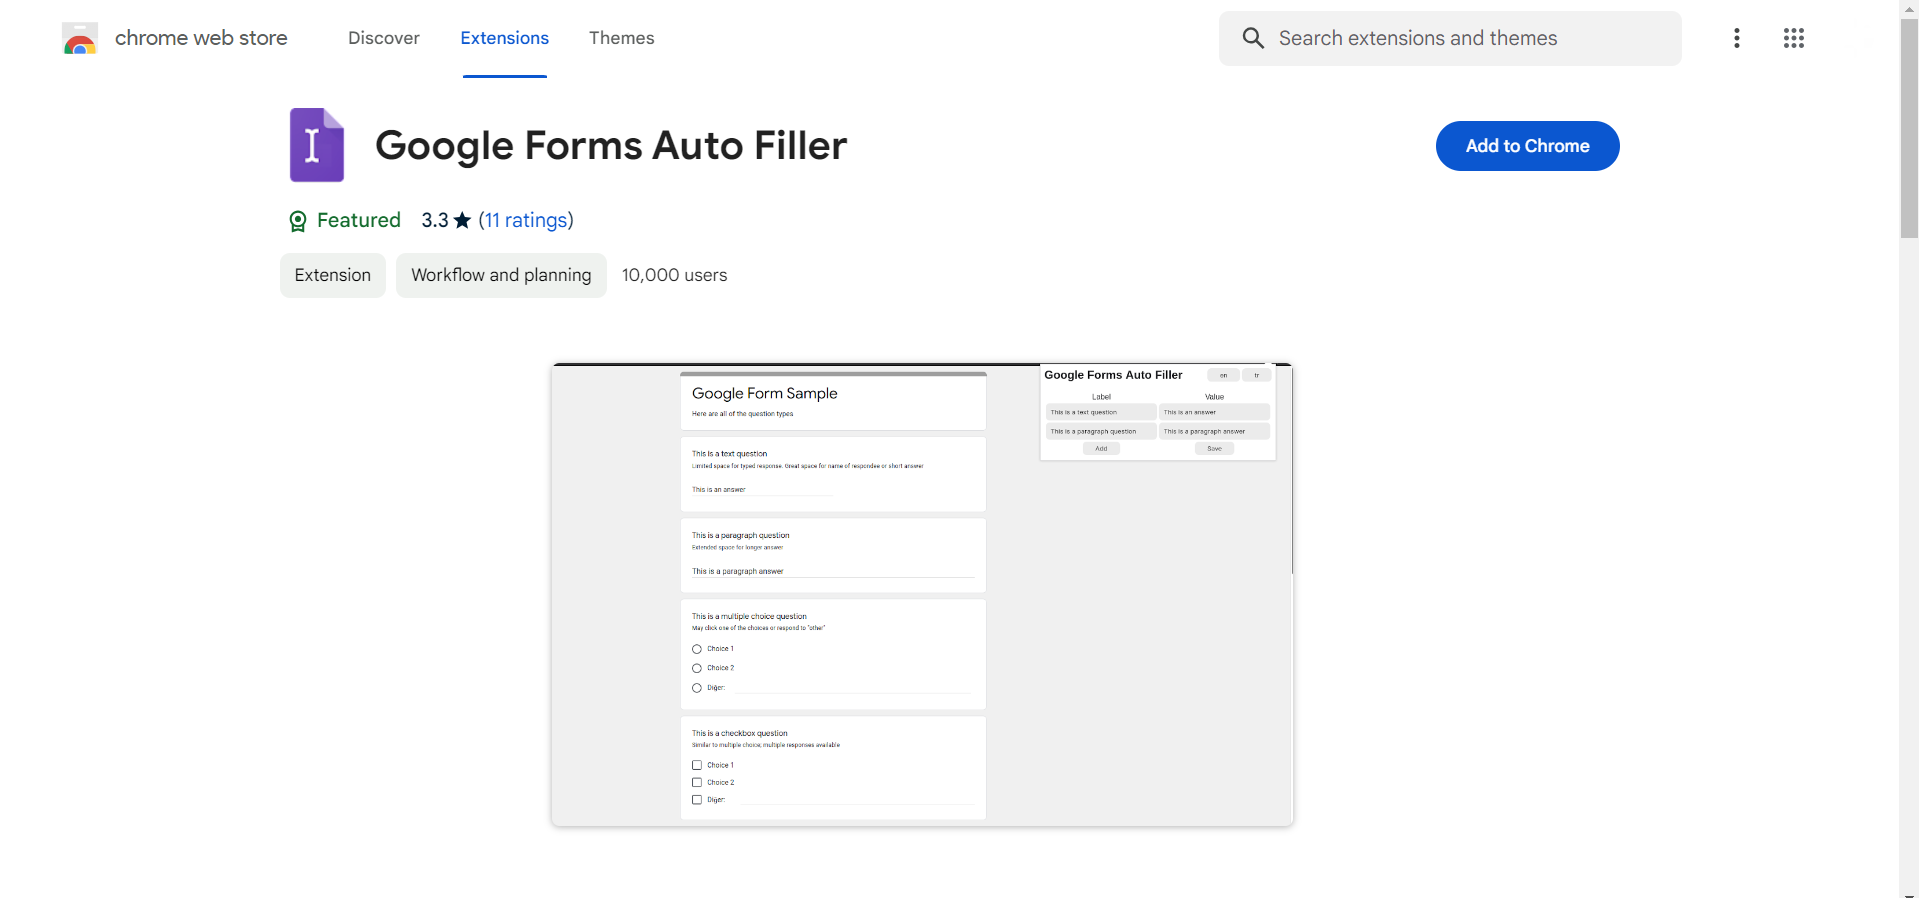This screenshot has width=1919, height=898.
Task: Click the Google Forms Auto Filler heading
Action: click(611, 146)
